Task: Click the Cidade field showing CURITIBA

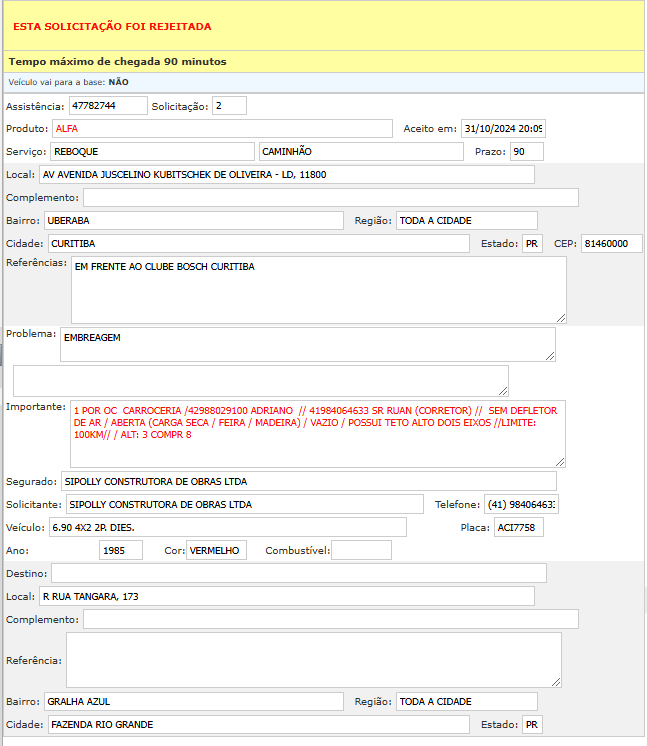Action: [x=256, y=244]
